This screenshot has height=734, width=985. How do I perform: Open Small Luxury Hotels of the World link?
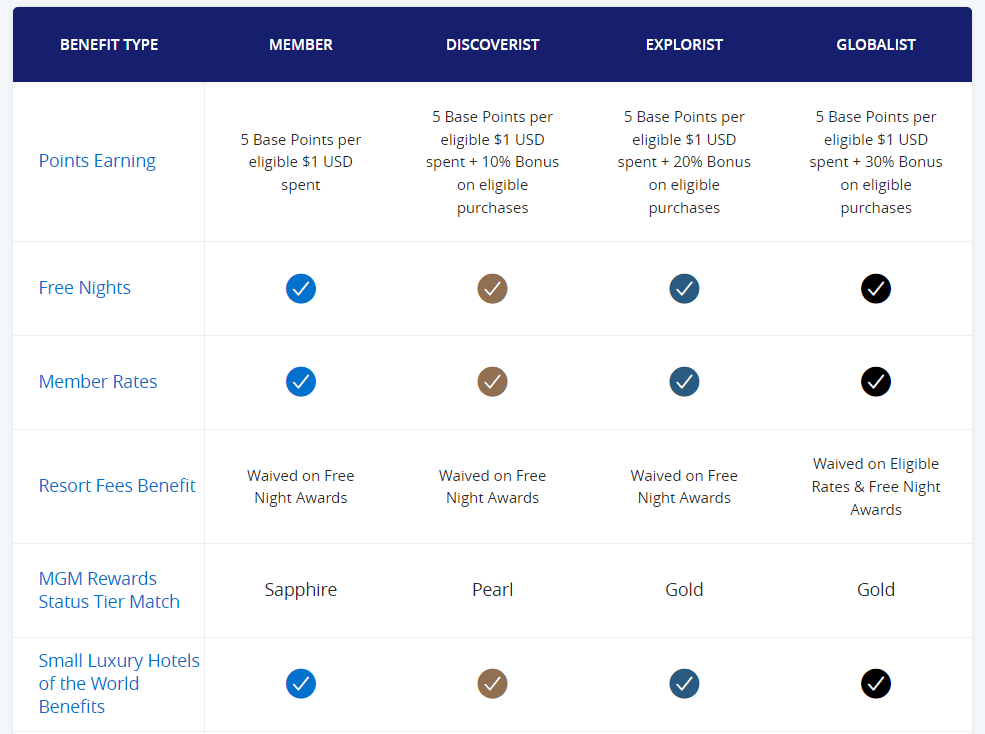pyautogui.click(x=118, y=684)
